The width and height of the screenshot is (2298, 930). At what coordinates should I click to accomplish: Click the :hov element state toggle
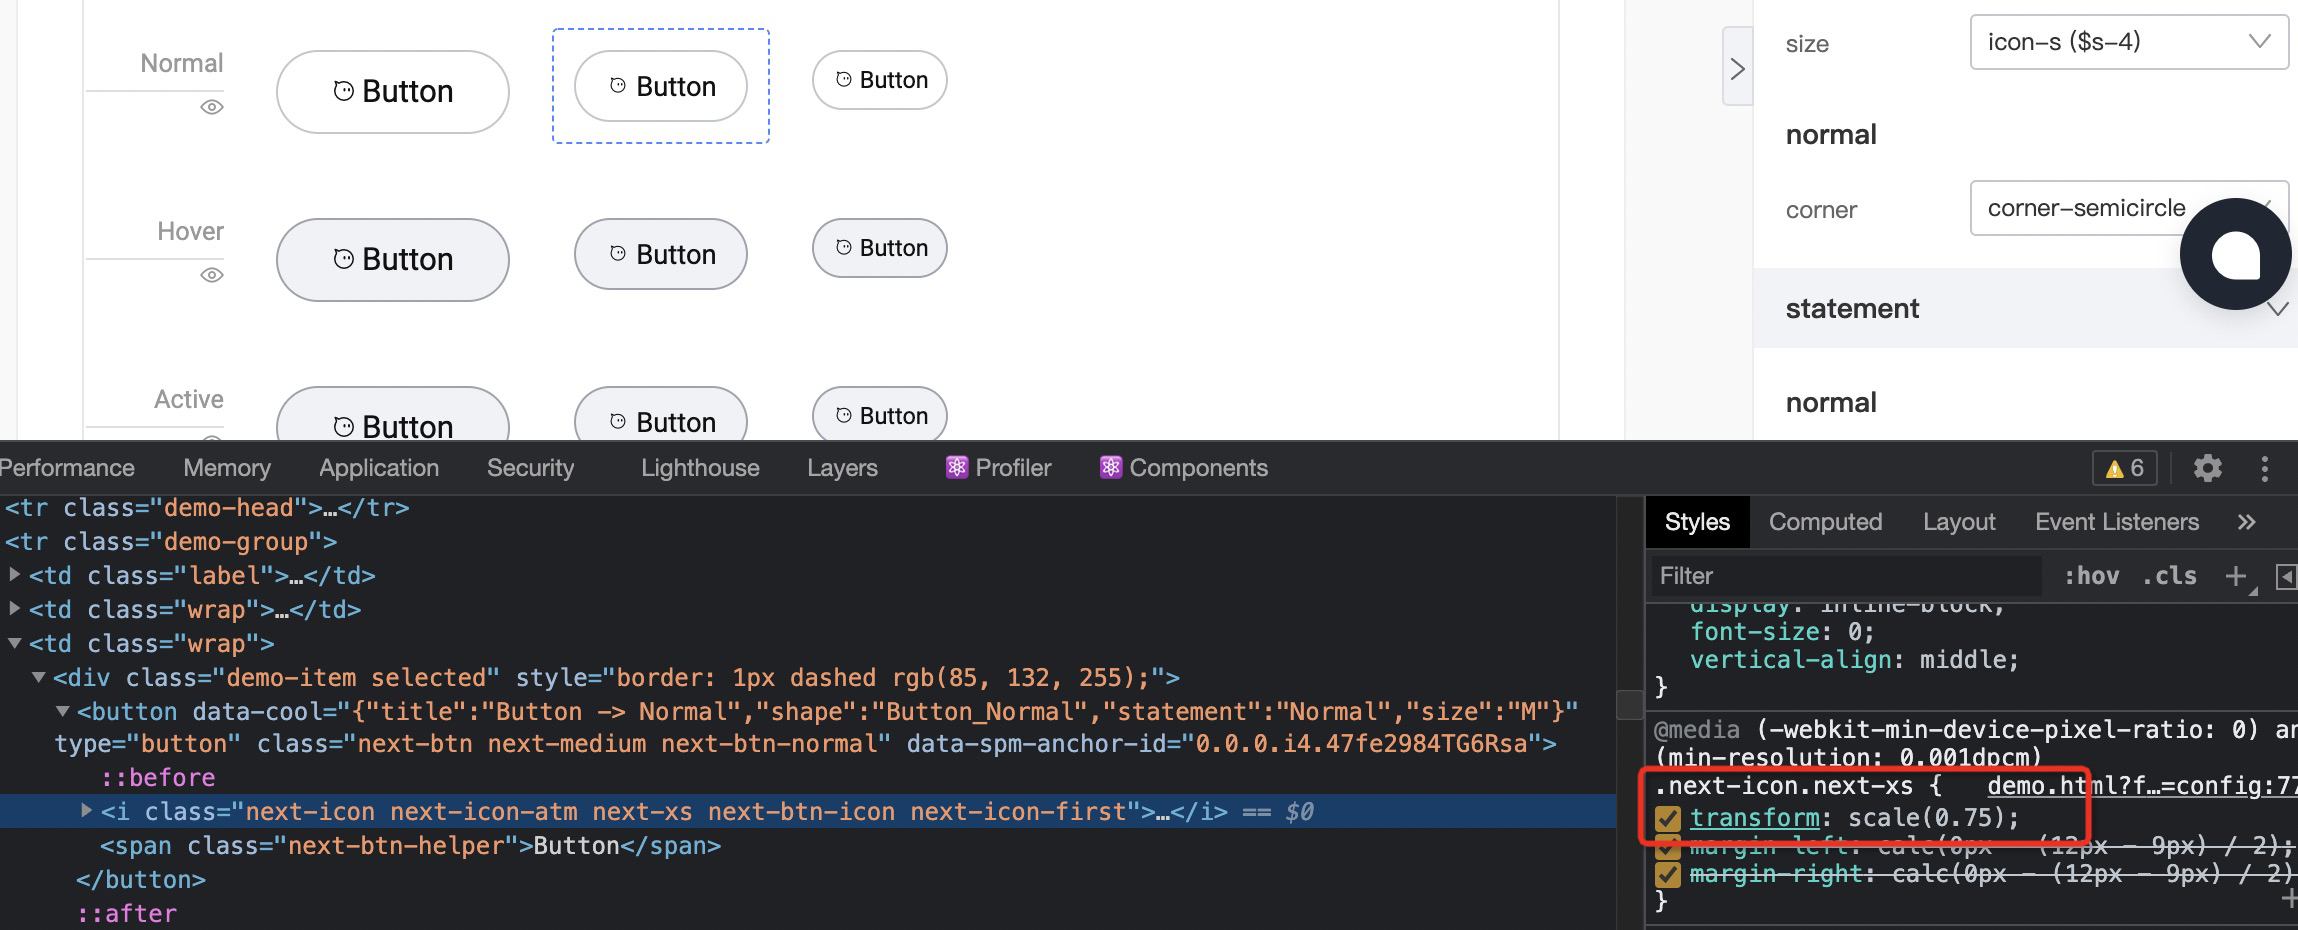tap(2092, 575)
